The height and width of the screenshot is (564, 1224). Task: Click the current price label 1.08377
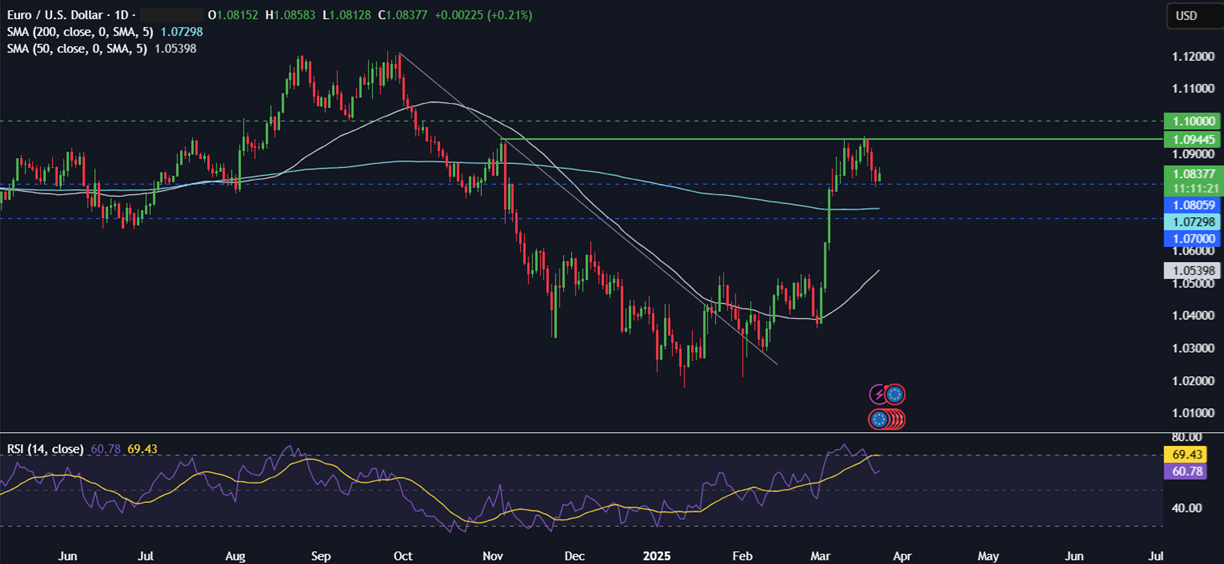click(1194, 173)
